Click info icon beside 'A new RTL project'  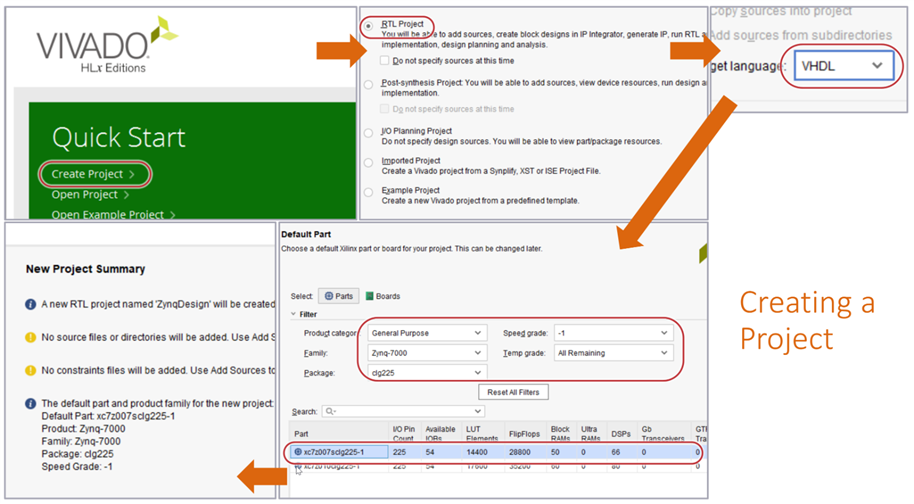point(30,304)
